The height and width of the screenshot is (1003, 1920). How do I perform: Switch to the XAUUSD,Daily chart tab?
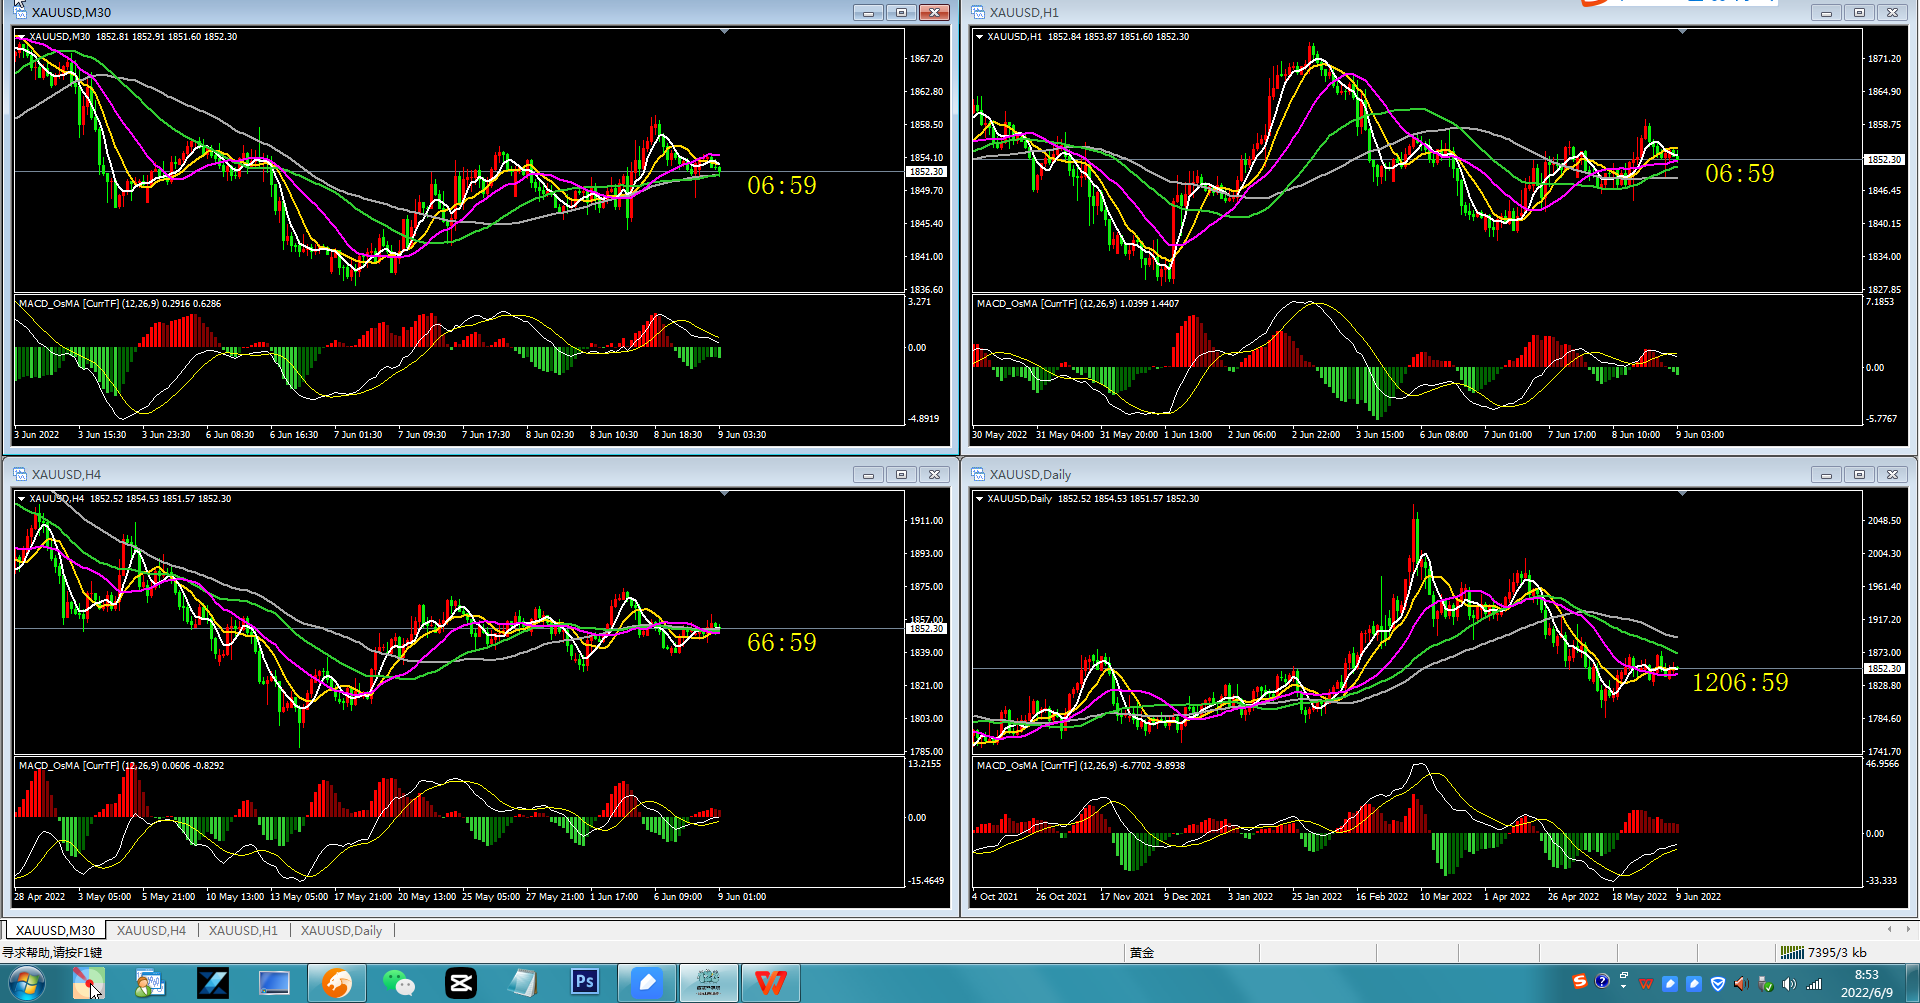342,930
